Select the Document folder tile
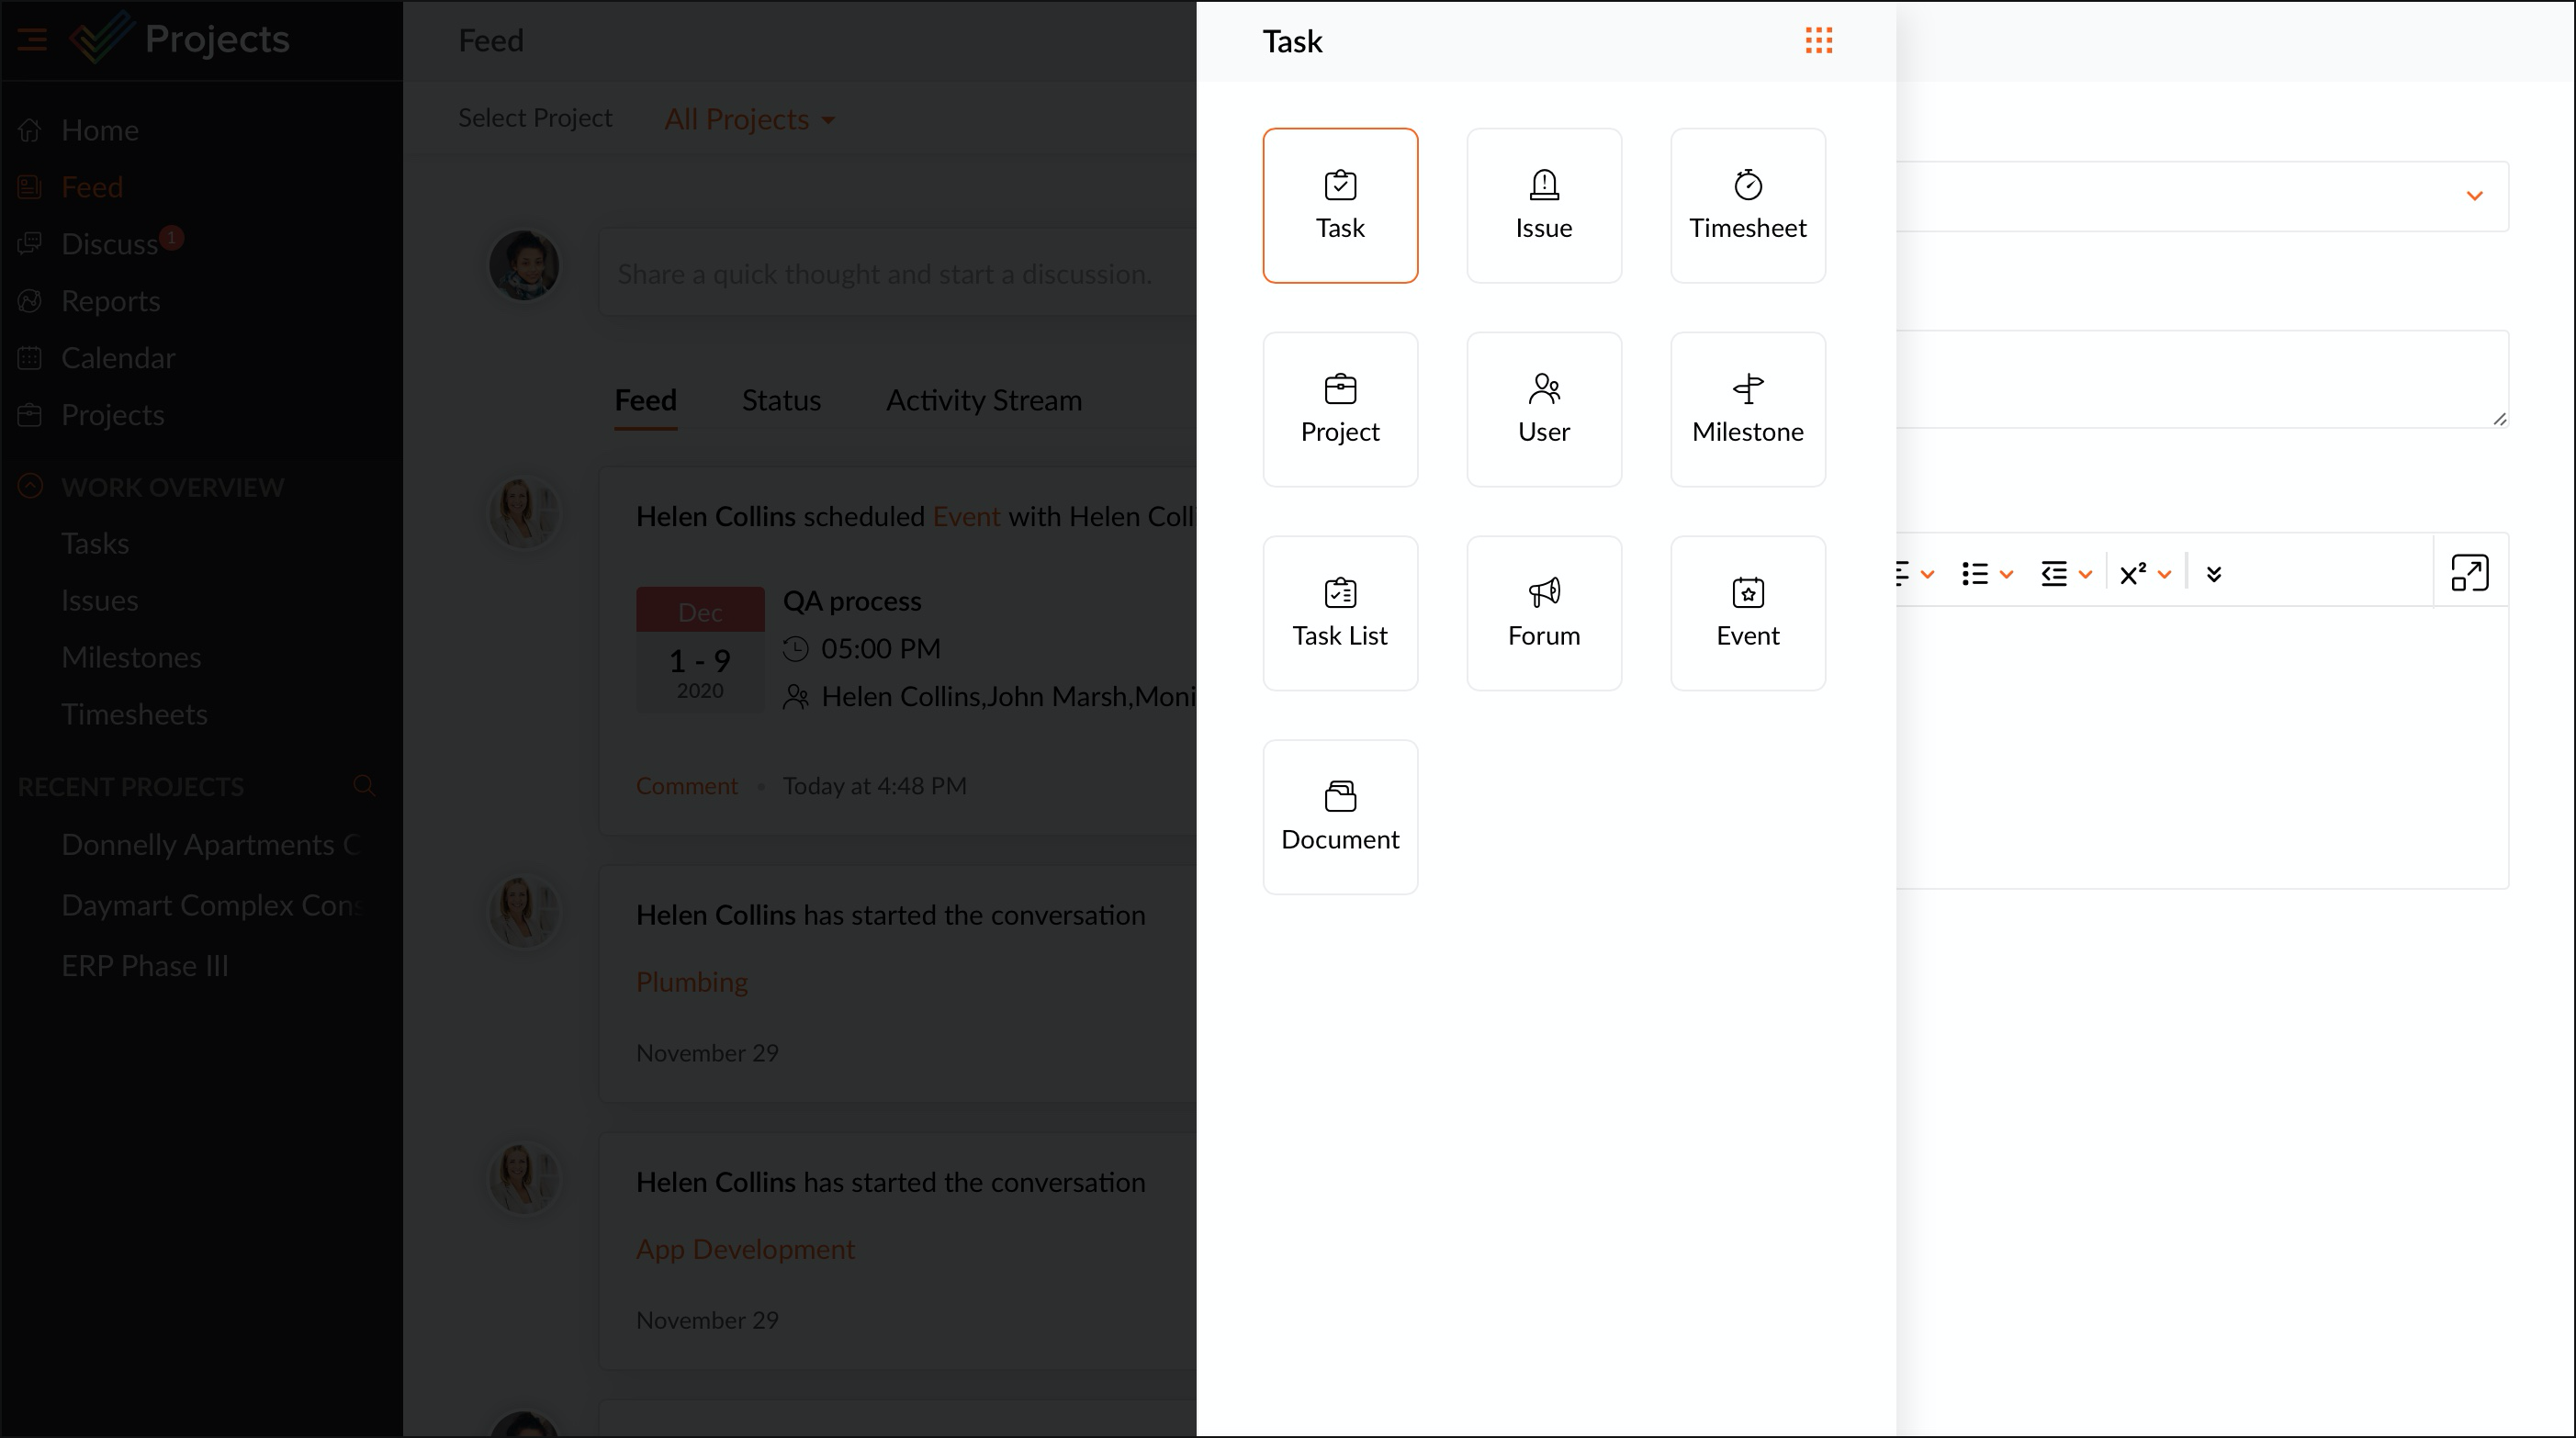 point(1339,817)
